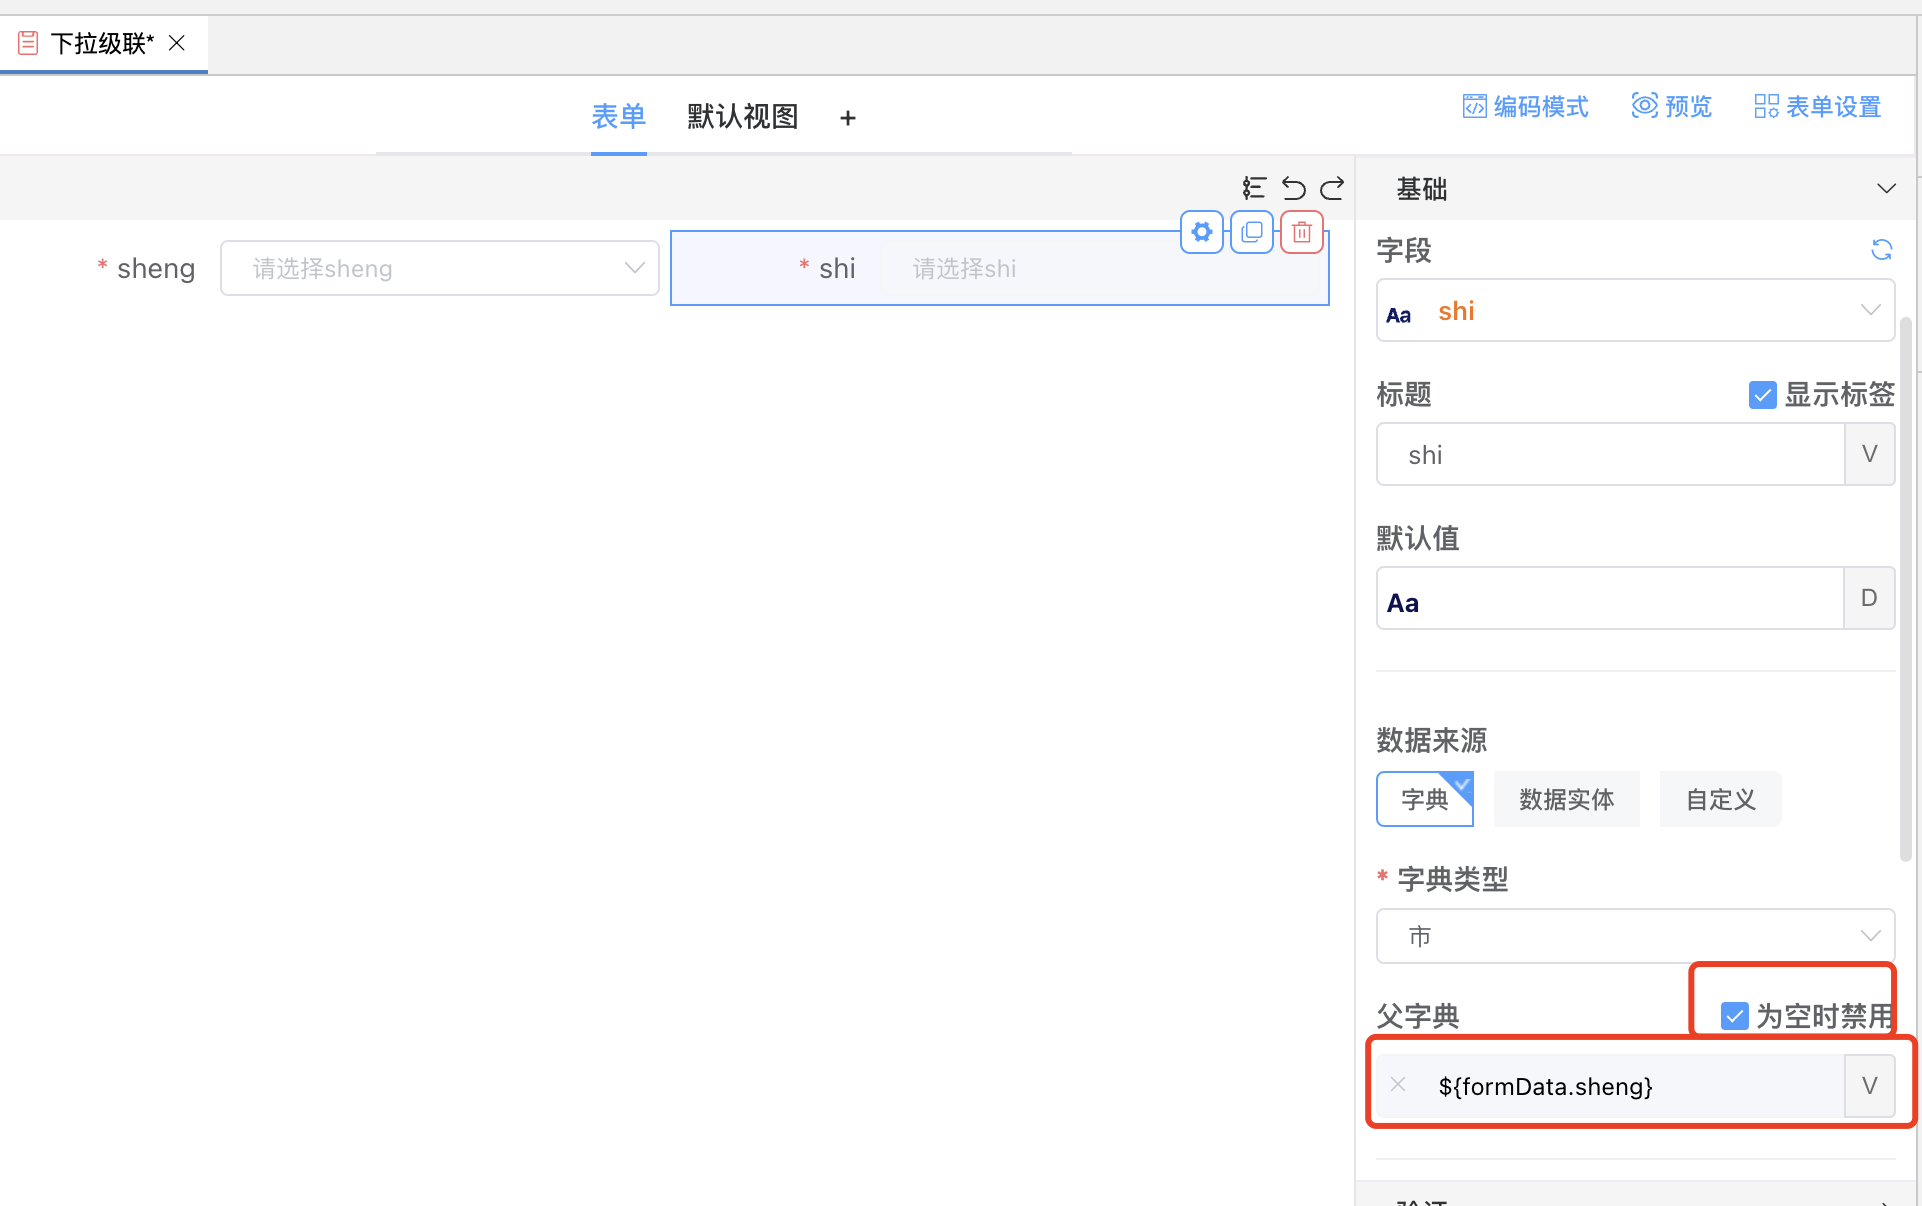Viewport: 1922px width, 1206px height.
Task: Open the 字典类型 dropdown showing 市
Action: click(1634, 936)
